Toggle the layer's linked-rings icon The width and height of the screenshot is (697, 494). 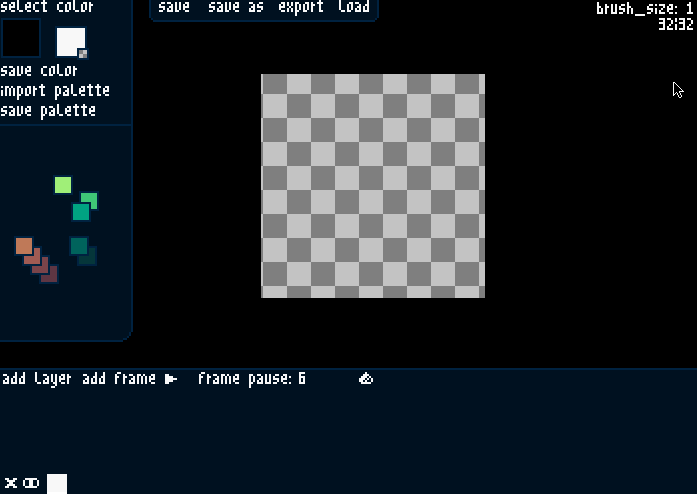click(x=31, y=482)
